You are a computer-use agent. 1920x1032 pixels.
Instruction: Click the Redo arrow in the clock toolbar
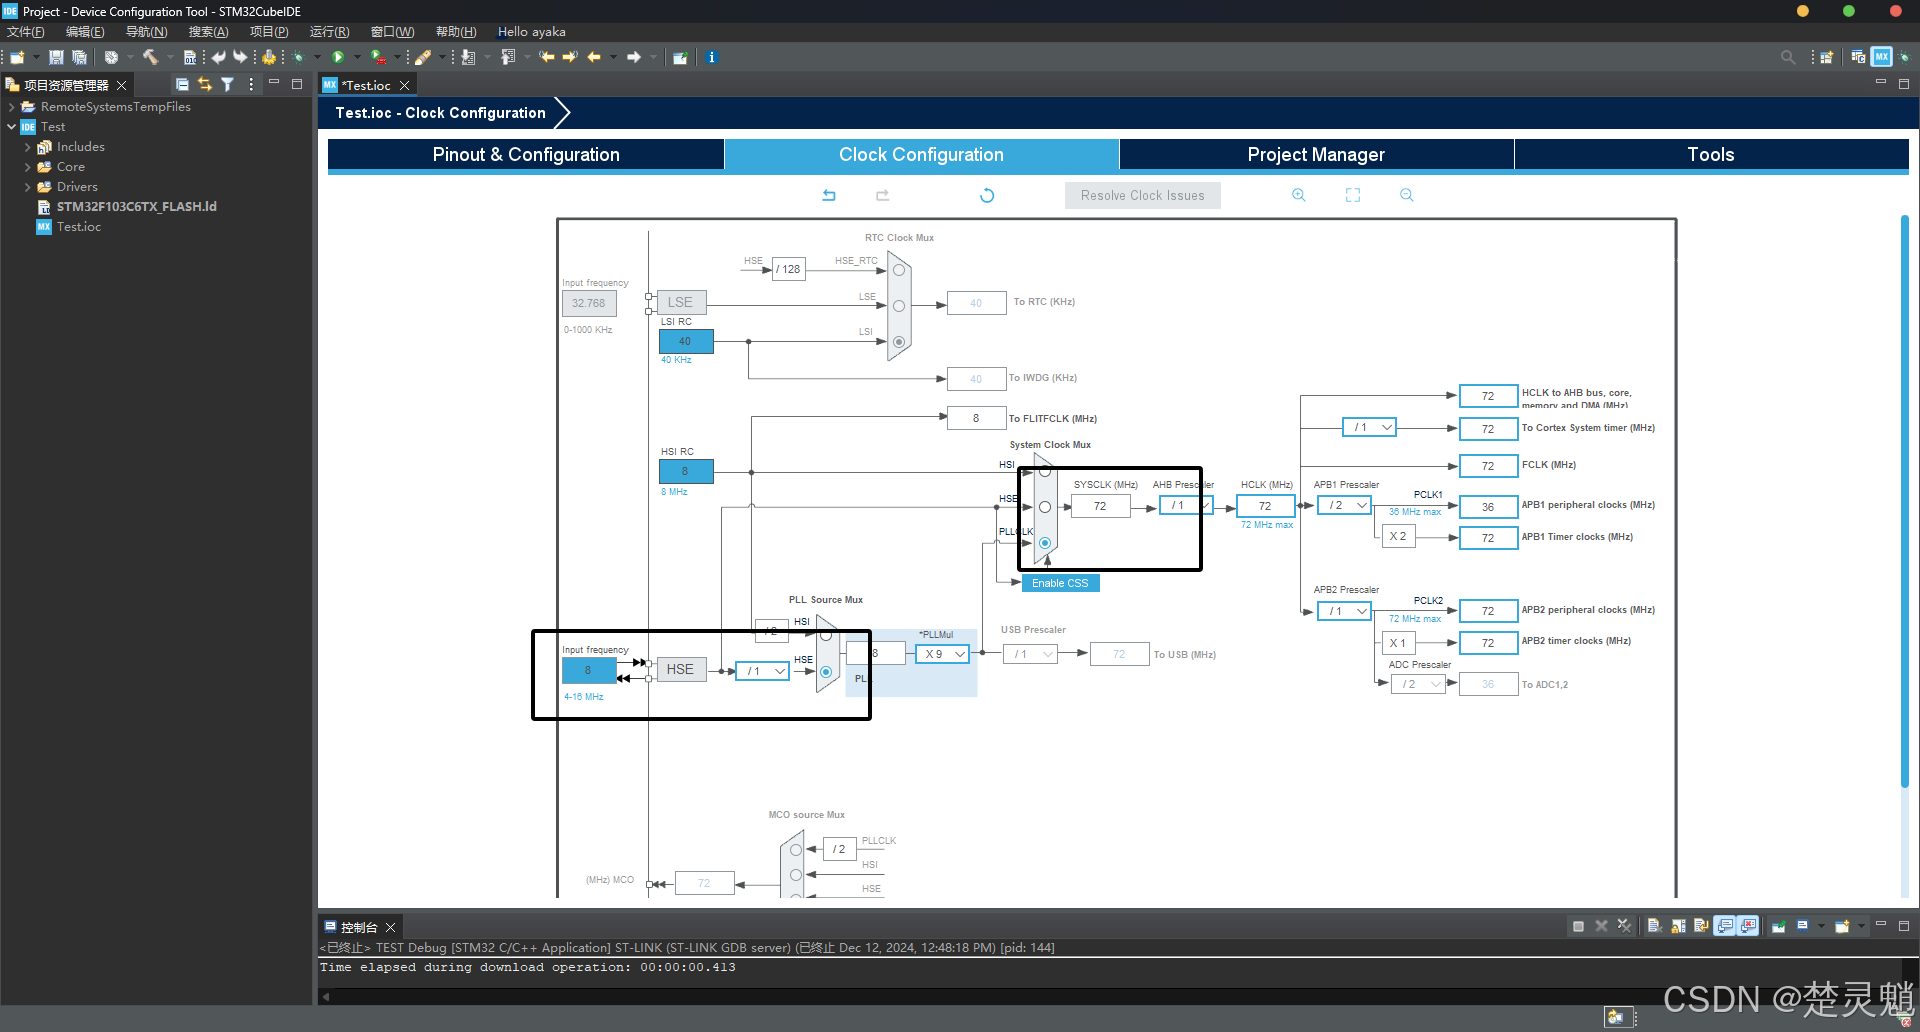[x=882, y=195]
